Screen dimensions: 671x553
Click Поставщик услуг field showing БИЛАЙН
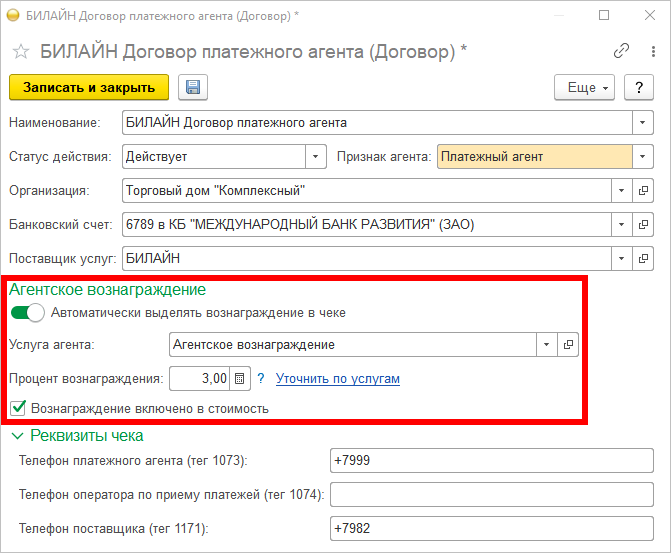367,259
